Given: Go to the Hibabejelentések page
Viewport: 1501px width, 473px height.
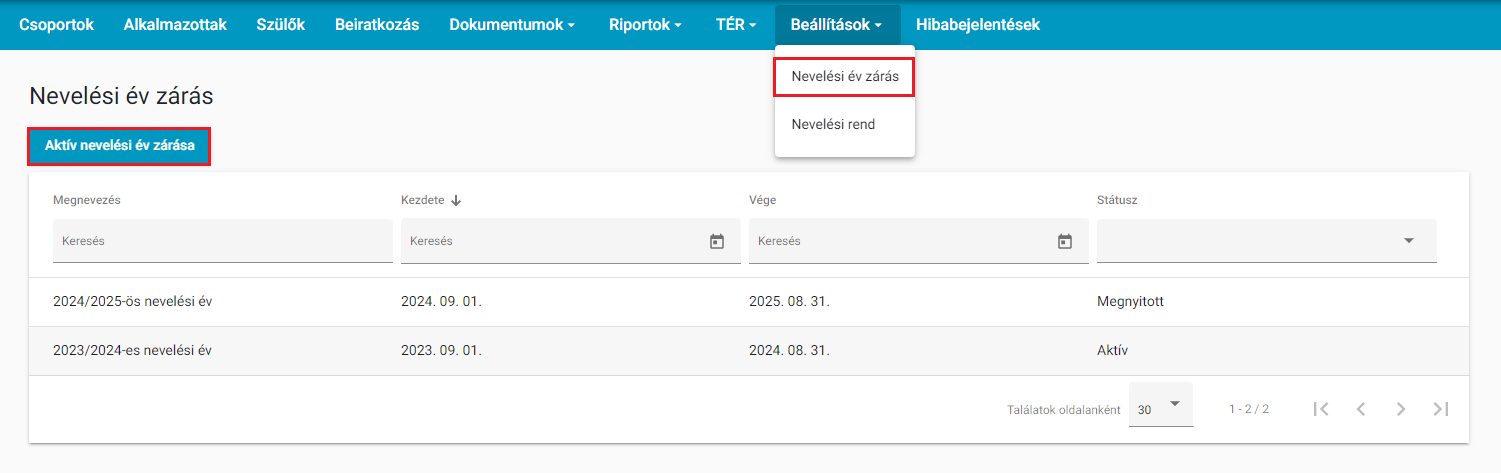Looking at the screenshot, I should click(978, 25).
